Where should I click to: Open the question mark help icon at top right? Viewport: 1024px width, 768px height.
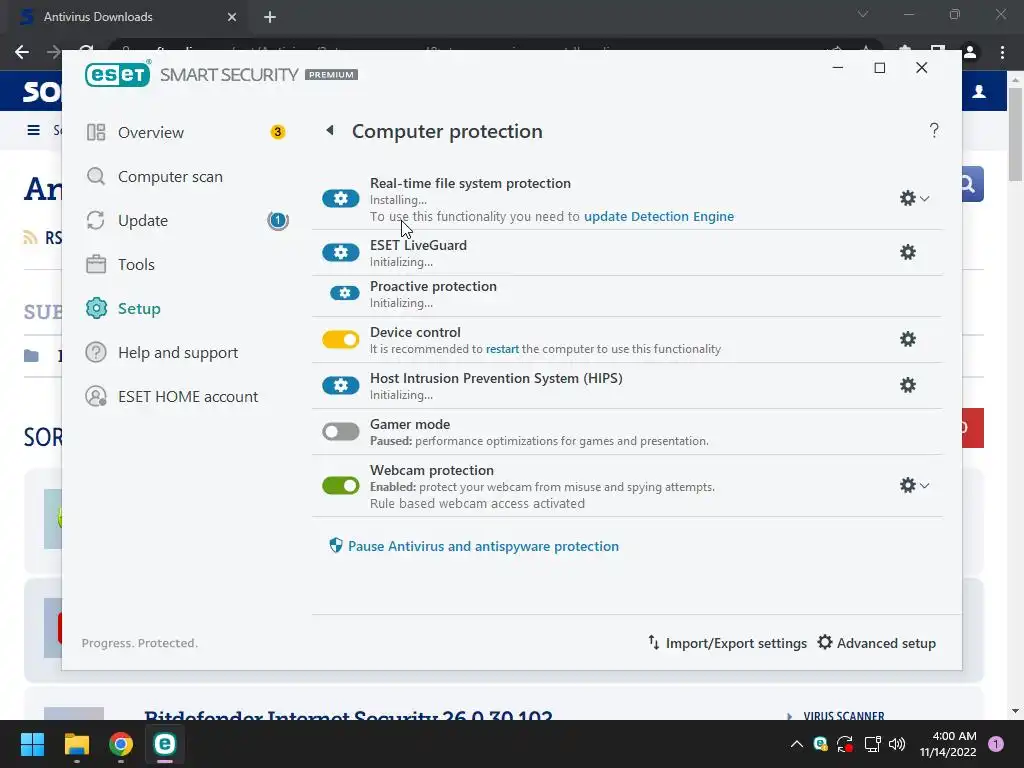pyautogui.click(x=934, y=131)
